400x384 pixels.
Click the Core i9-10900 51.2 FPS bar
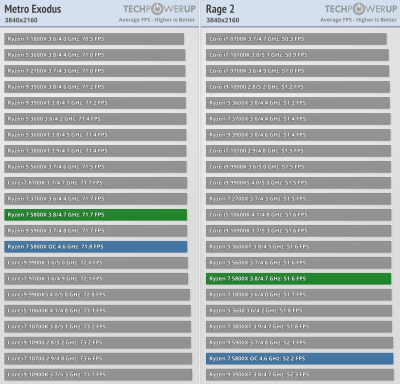coord(298,87)
